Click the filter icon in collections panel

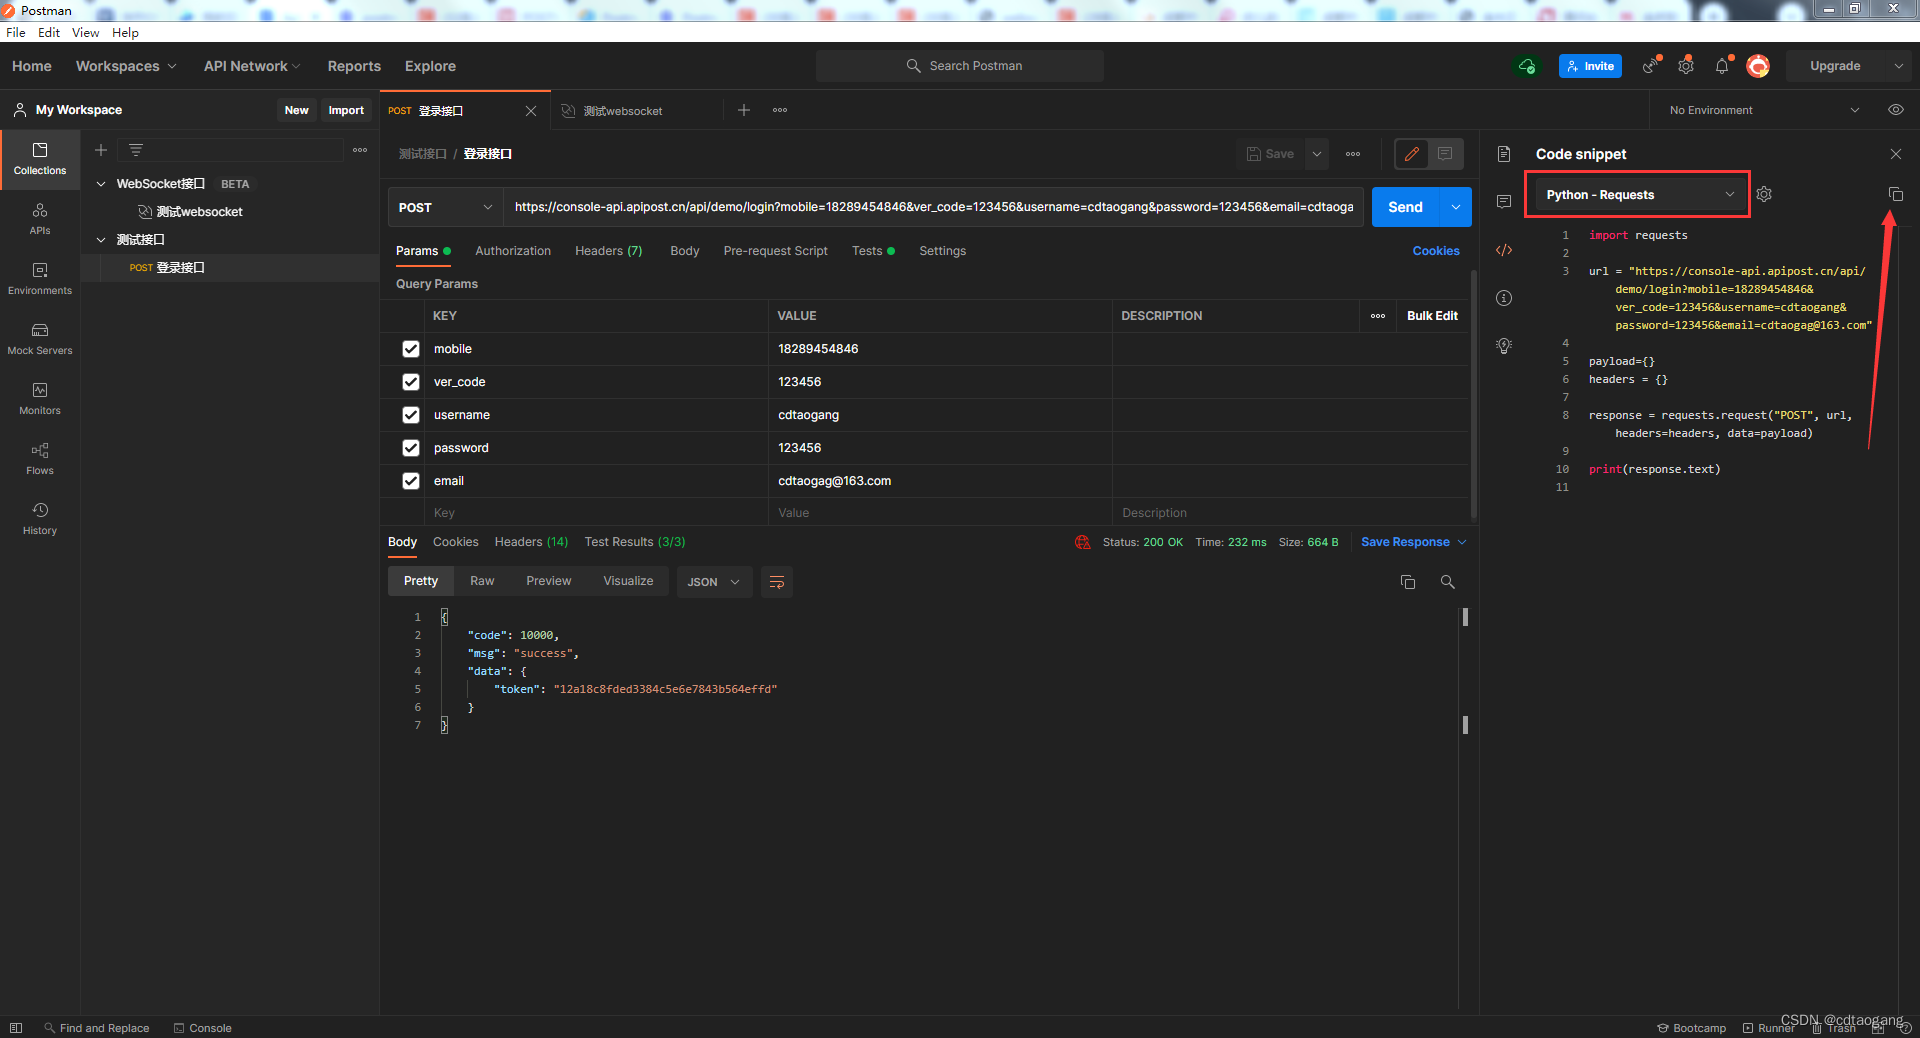(x=136, y=150)
